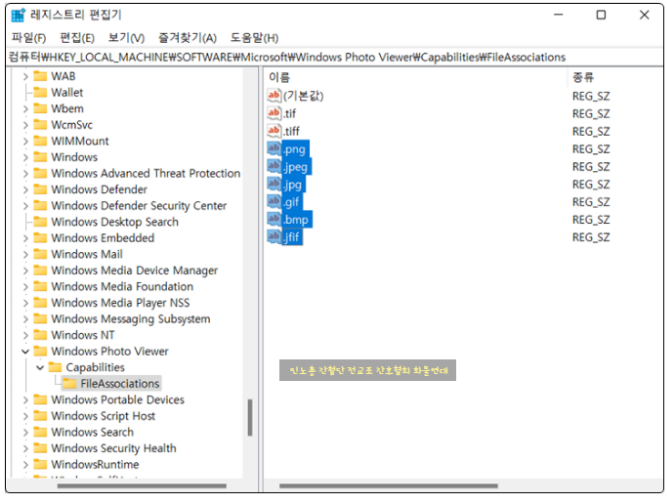This screenshot has height=499, width=667.
Task: Click the values pane horizontal scrollbar
Action: 388,486
